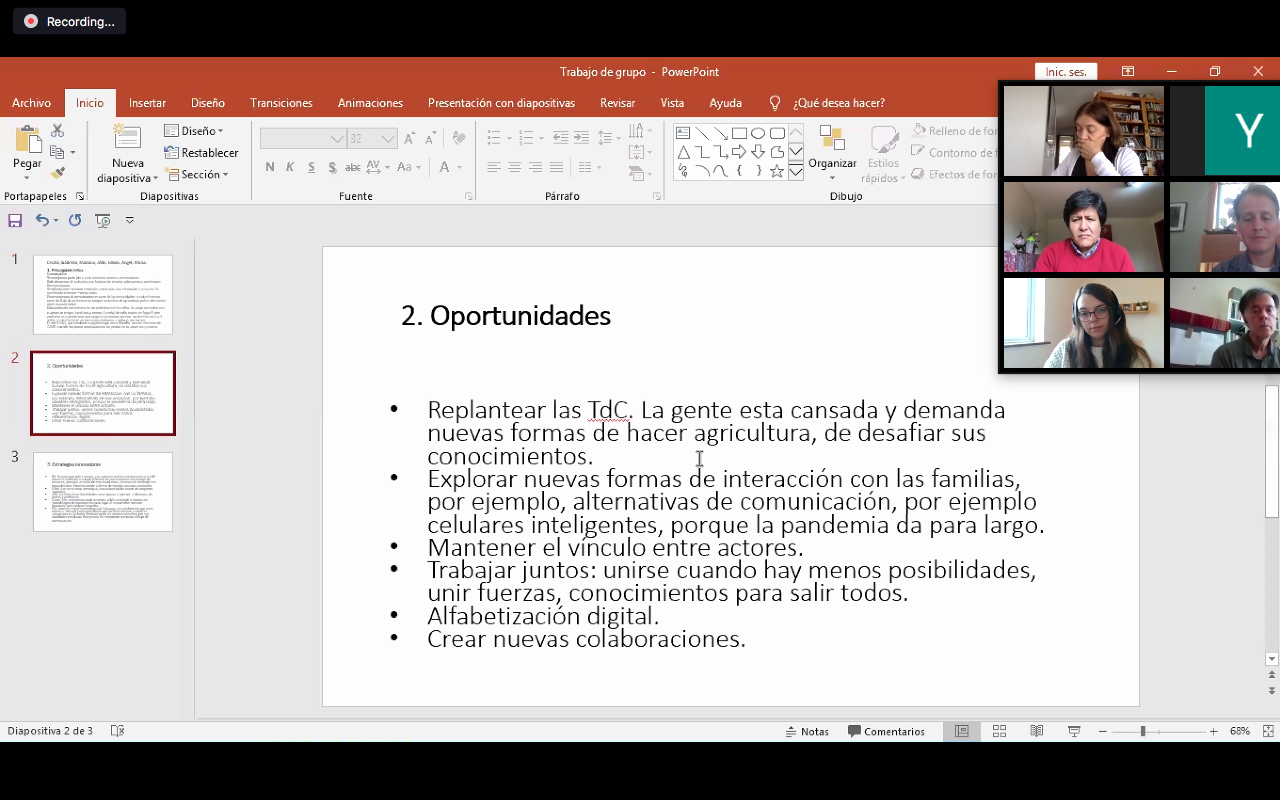Open the Archivo menu
Screen dimensions: 1280x800
click(31, 103)
